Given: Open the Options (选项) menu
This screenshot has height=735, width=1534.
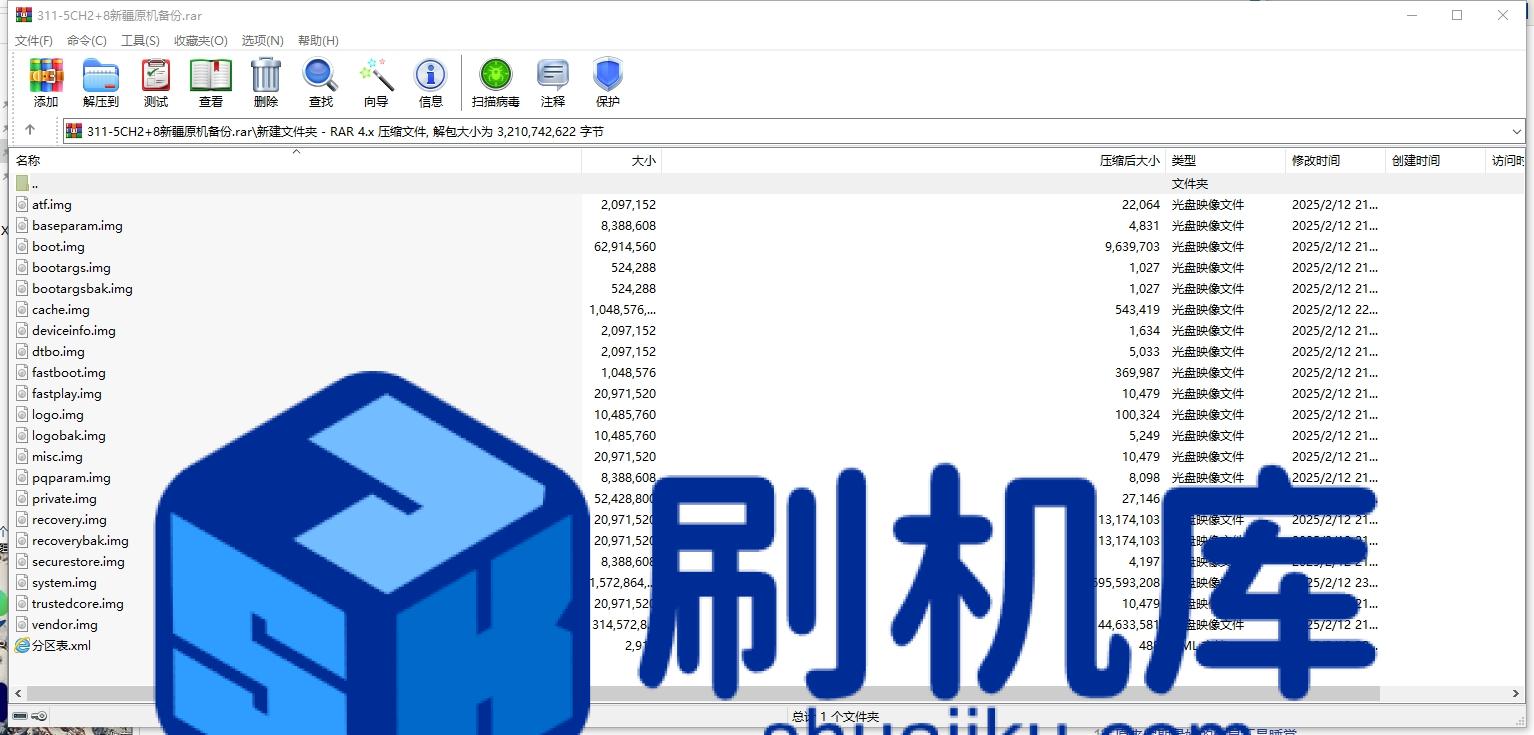Looking at the screenshot, I should point(262,40).
